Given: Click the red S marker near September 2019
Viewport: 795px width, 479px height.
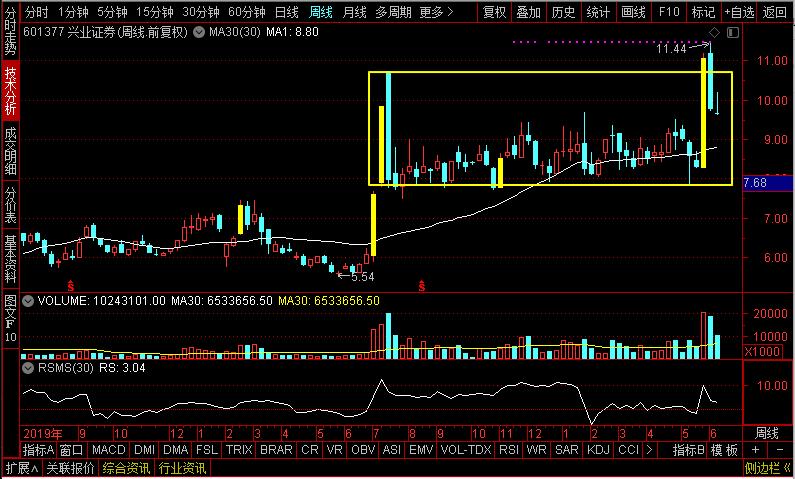Looking at the screenshot, I should click(x=70, y=285).
